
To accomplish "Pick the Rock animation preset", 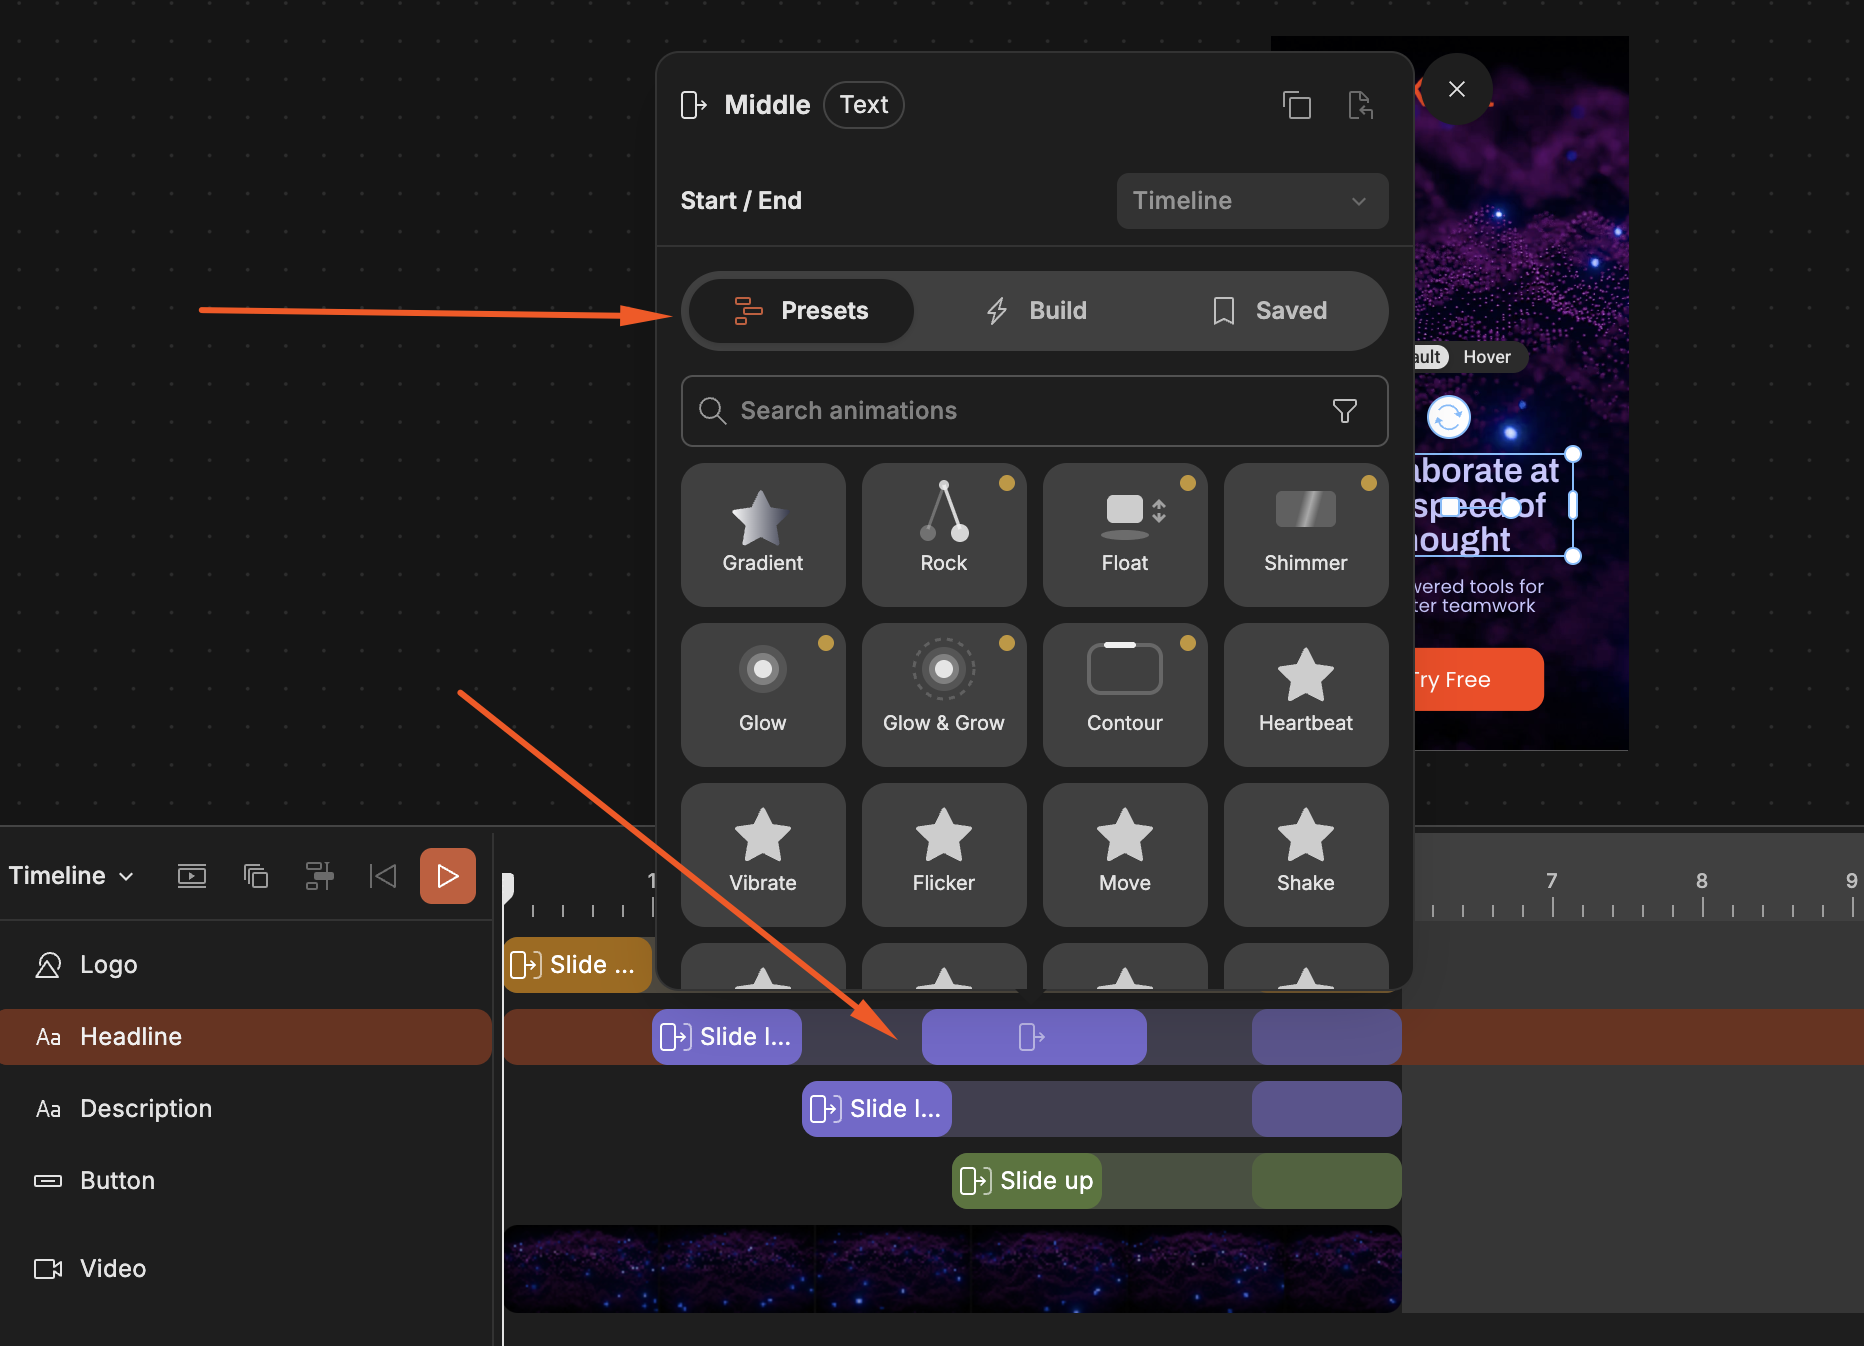I will click(x=943, y=534).
